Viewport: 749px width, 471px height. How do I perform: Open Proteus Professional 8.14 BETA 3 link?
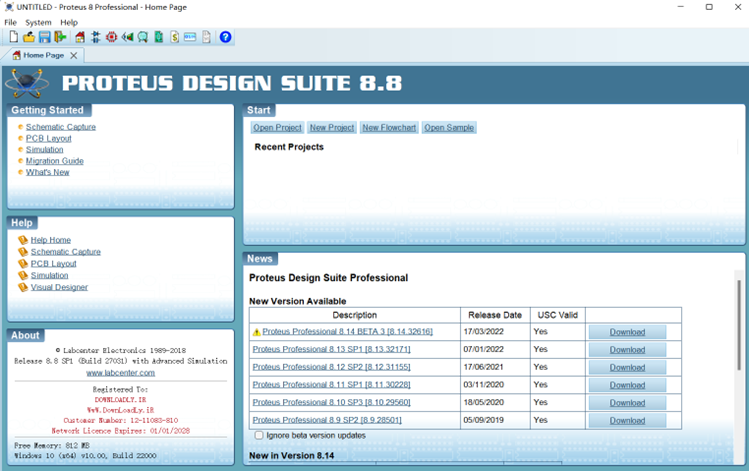tap(347, 332)
